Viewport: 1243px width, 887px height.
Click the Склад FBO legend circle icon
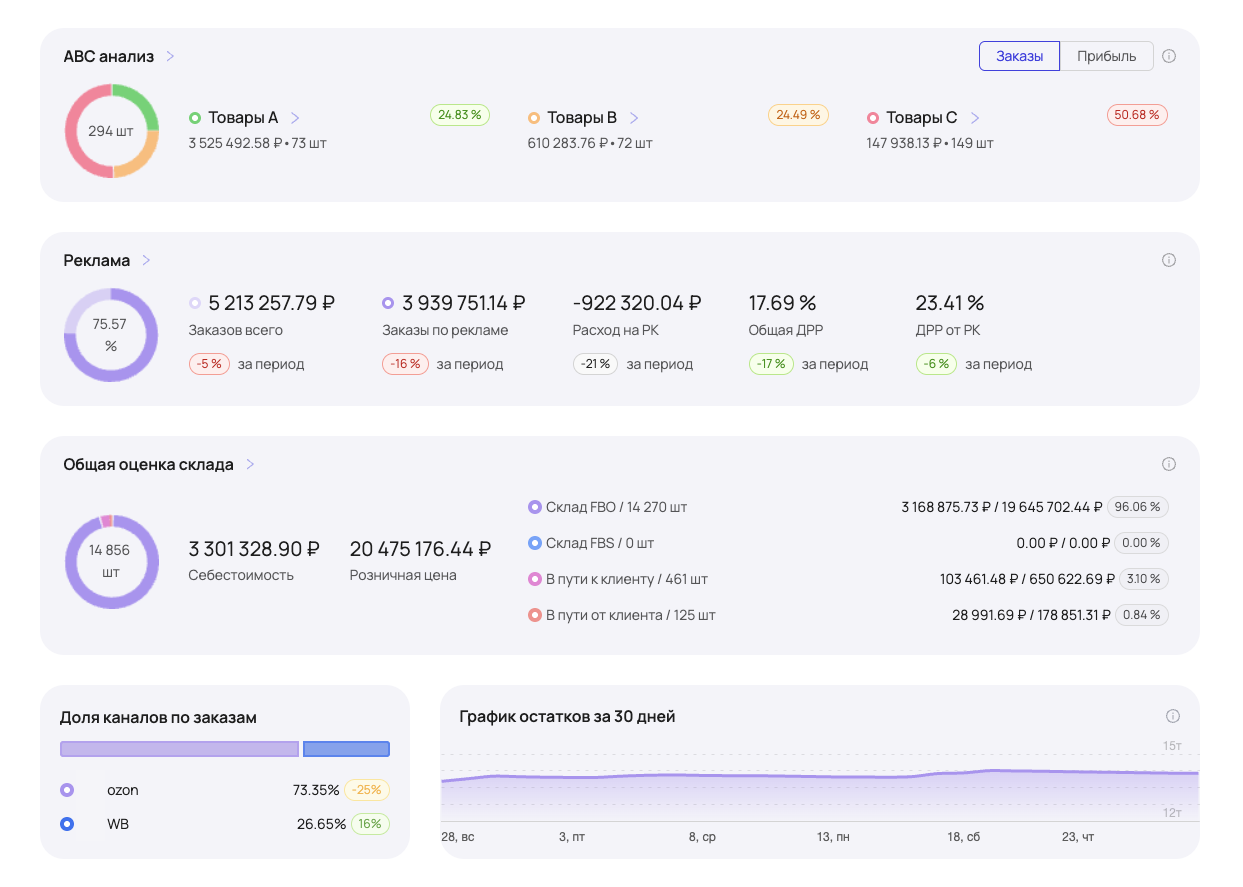pos(534,507)
